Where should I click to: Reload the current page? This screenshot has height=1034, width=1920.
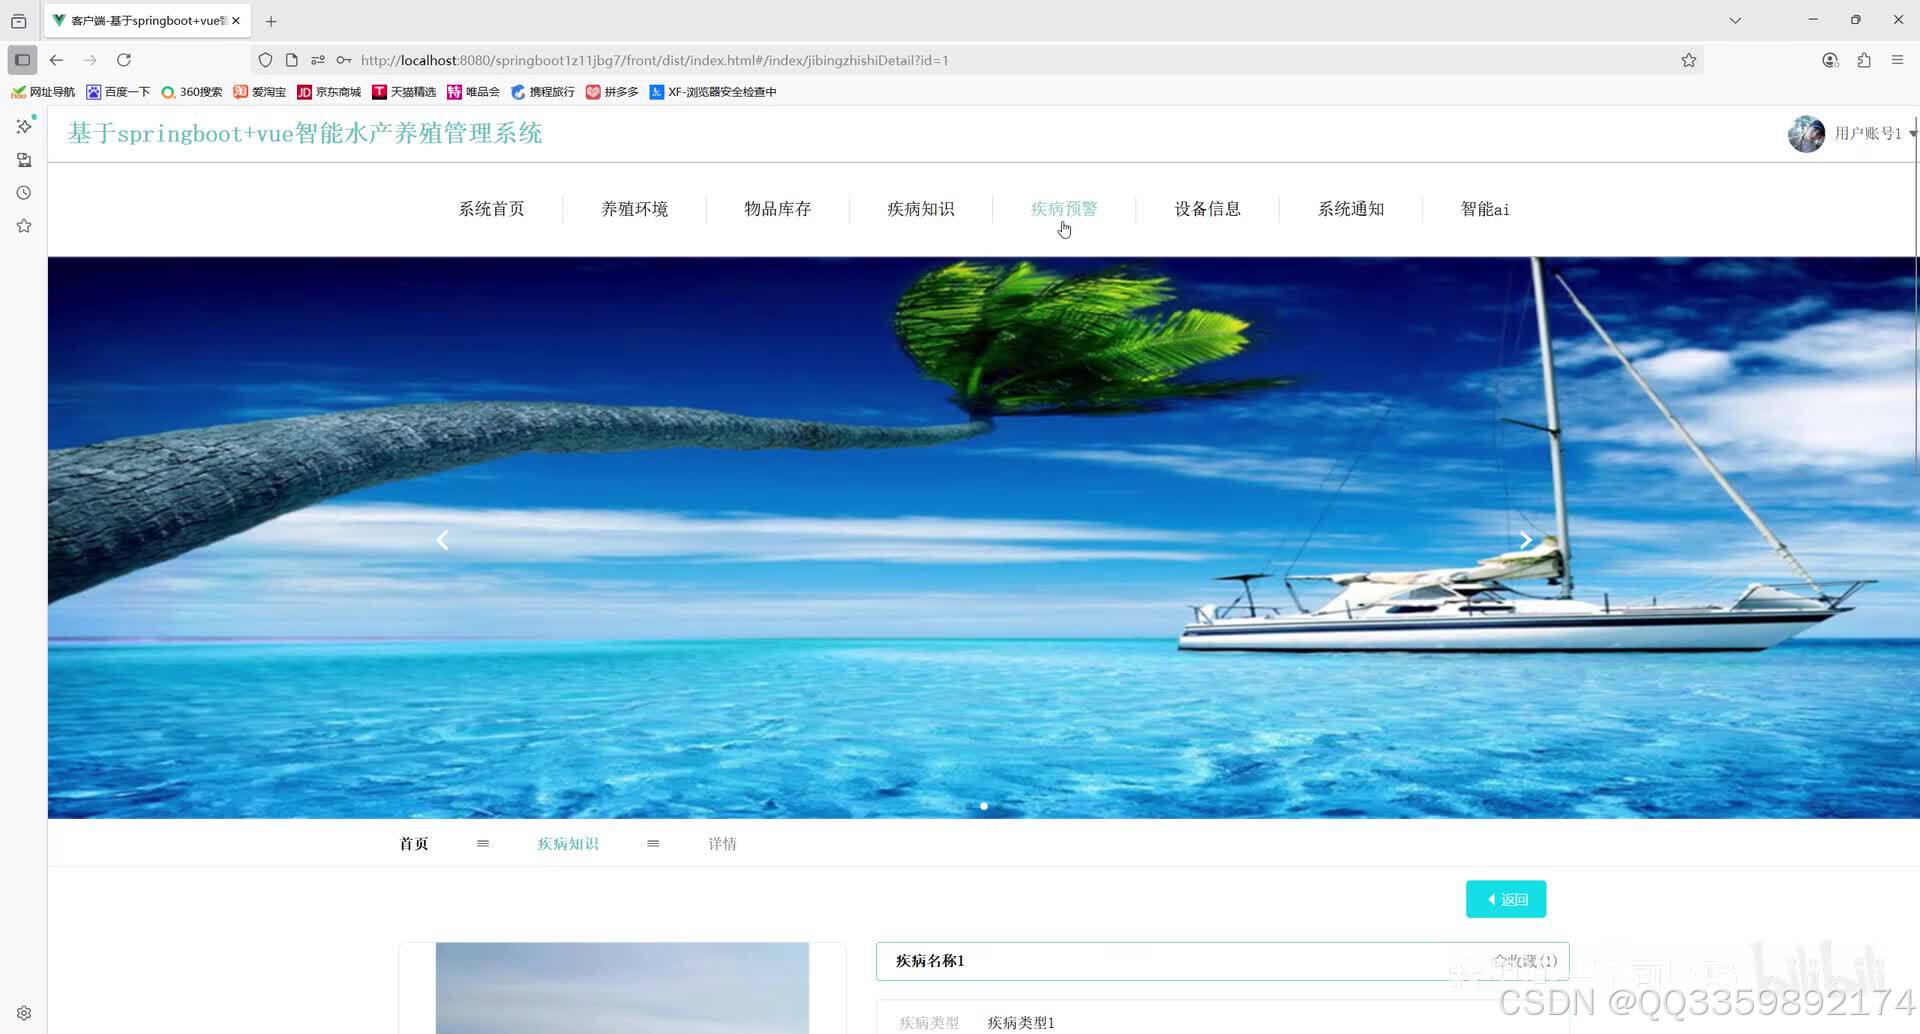(123, 60)
